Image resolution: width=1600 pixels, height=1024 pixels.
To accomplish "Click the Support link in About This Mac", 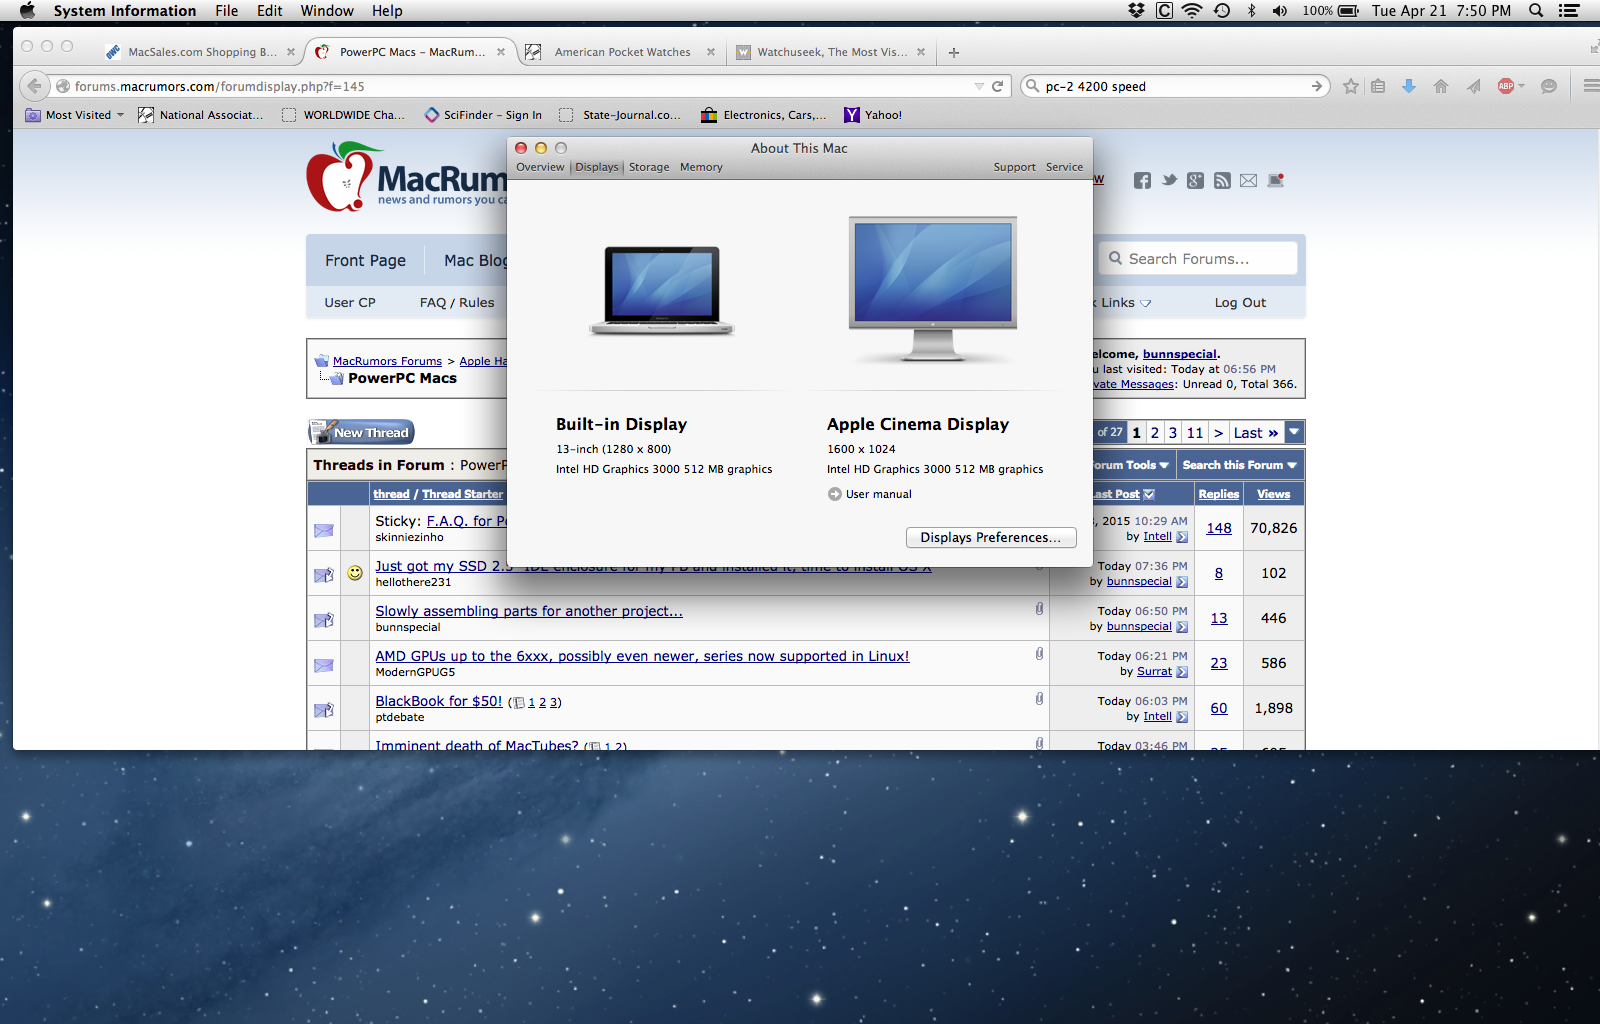I will coord(1014,167).
